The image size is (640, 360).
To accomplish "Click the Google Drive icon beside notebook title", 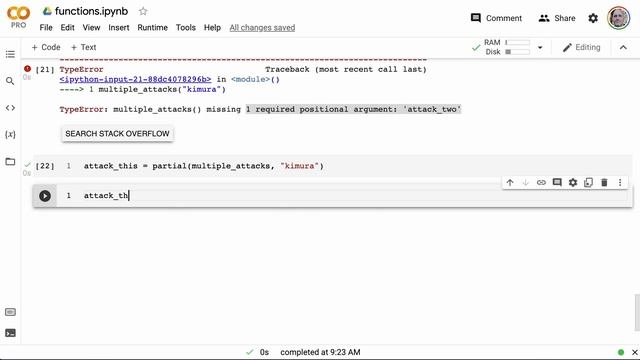I will [x=47, y=11].
